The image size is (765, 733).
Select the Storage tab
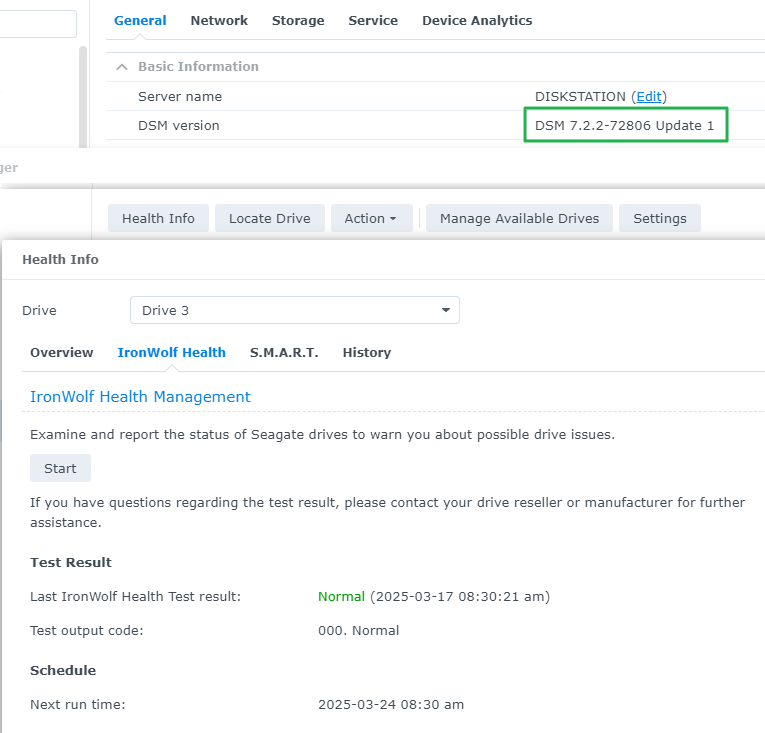298,20
